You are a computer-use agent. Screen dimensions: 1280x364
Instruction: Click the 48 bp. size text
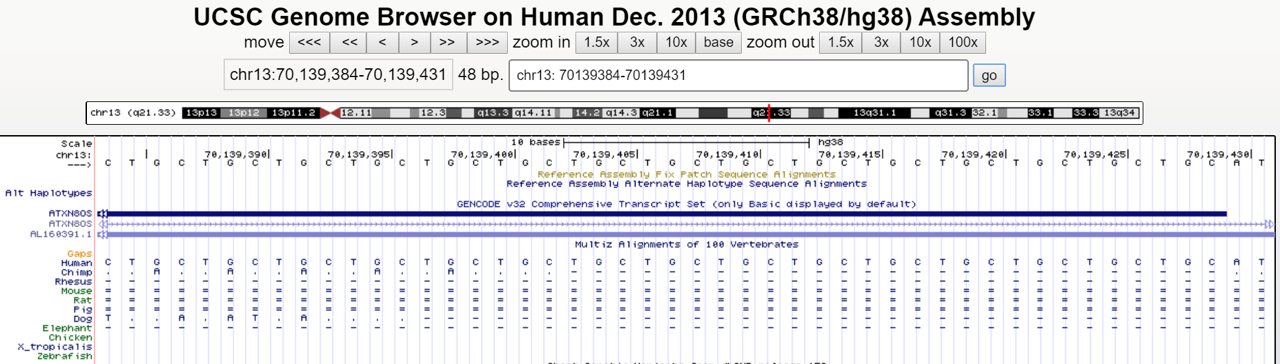click(480, 75)
